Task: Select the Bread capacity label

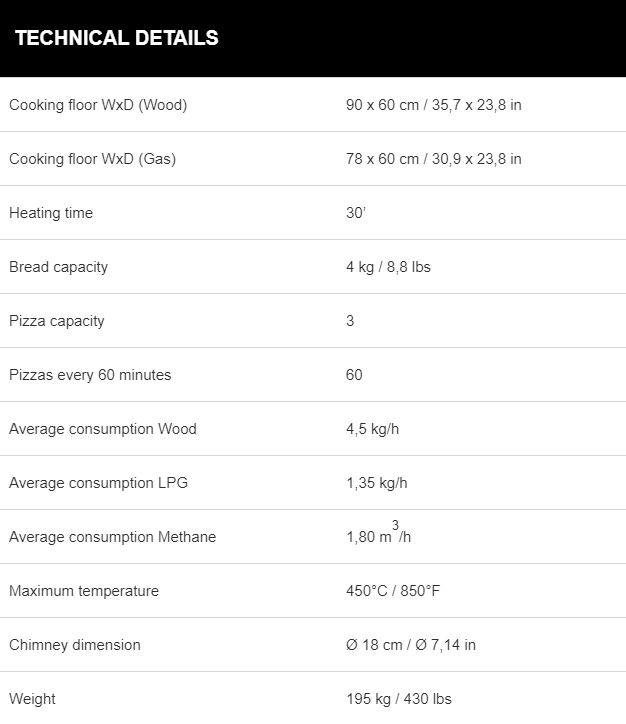Action: [58, 267]
